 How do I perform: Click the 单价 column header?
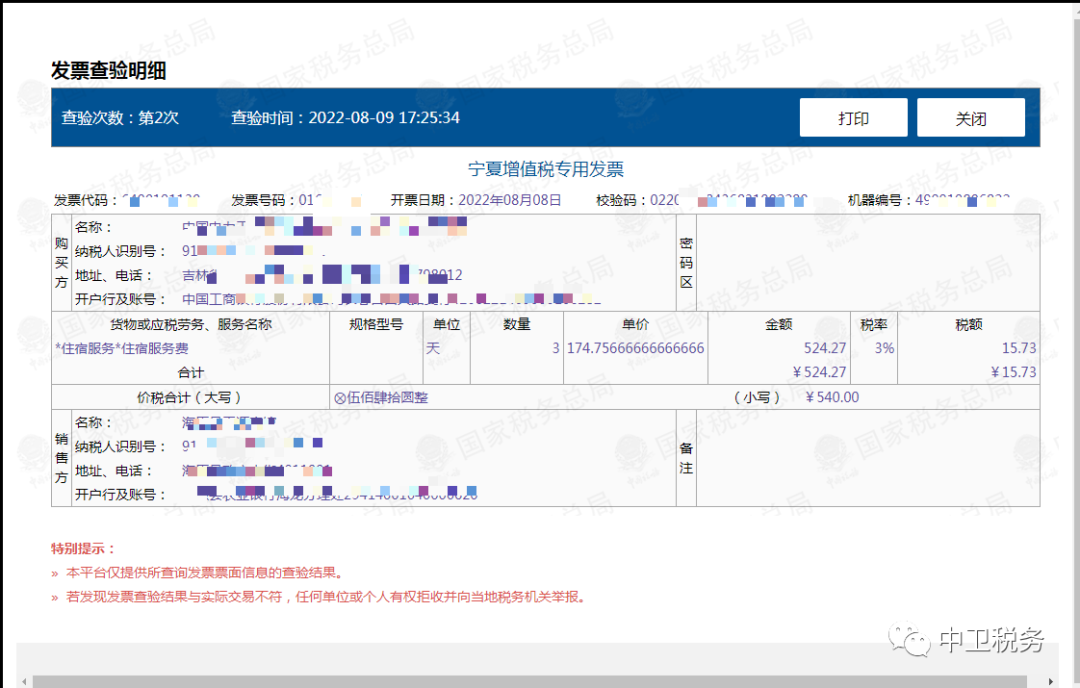635,324
